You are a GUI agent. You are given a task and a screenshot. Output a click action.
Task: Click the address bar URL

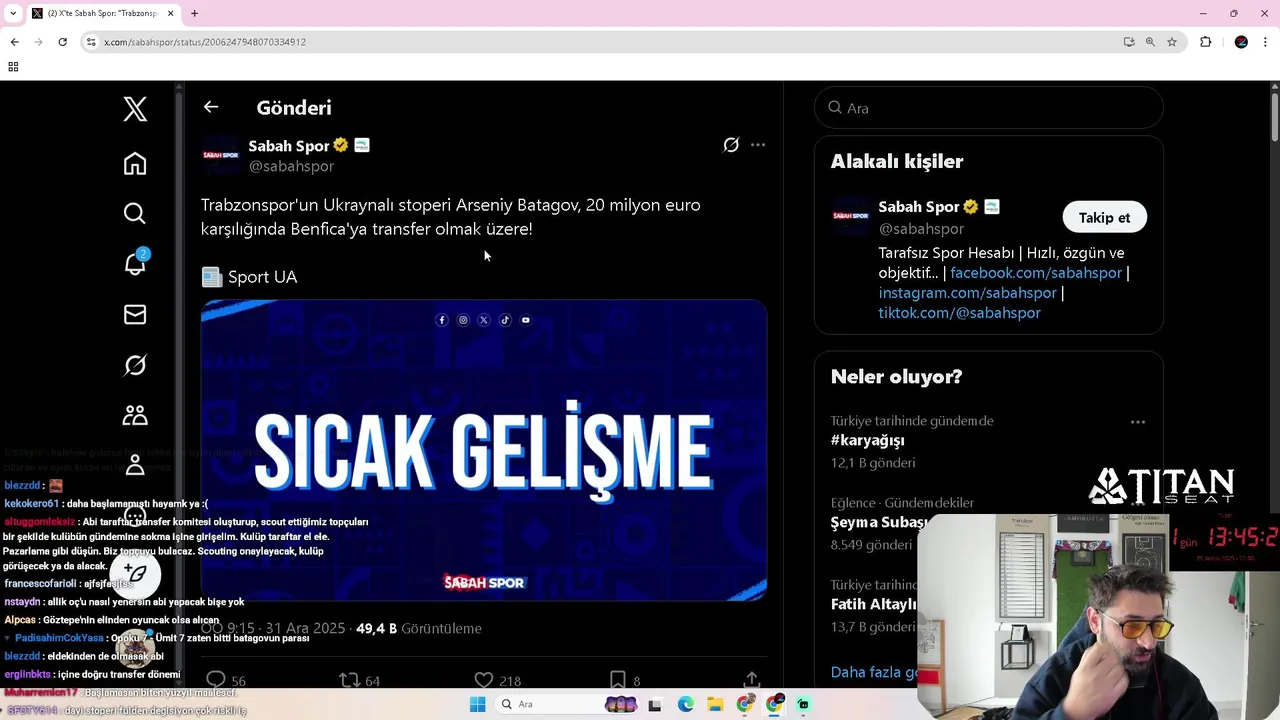[205, 42]
